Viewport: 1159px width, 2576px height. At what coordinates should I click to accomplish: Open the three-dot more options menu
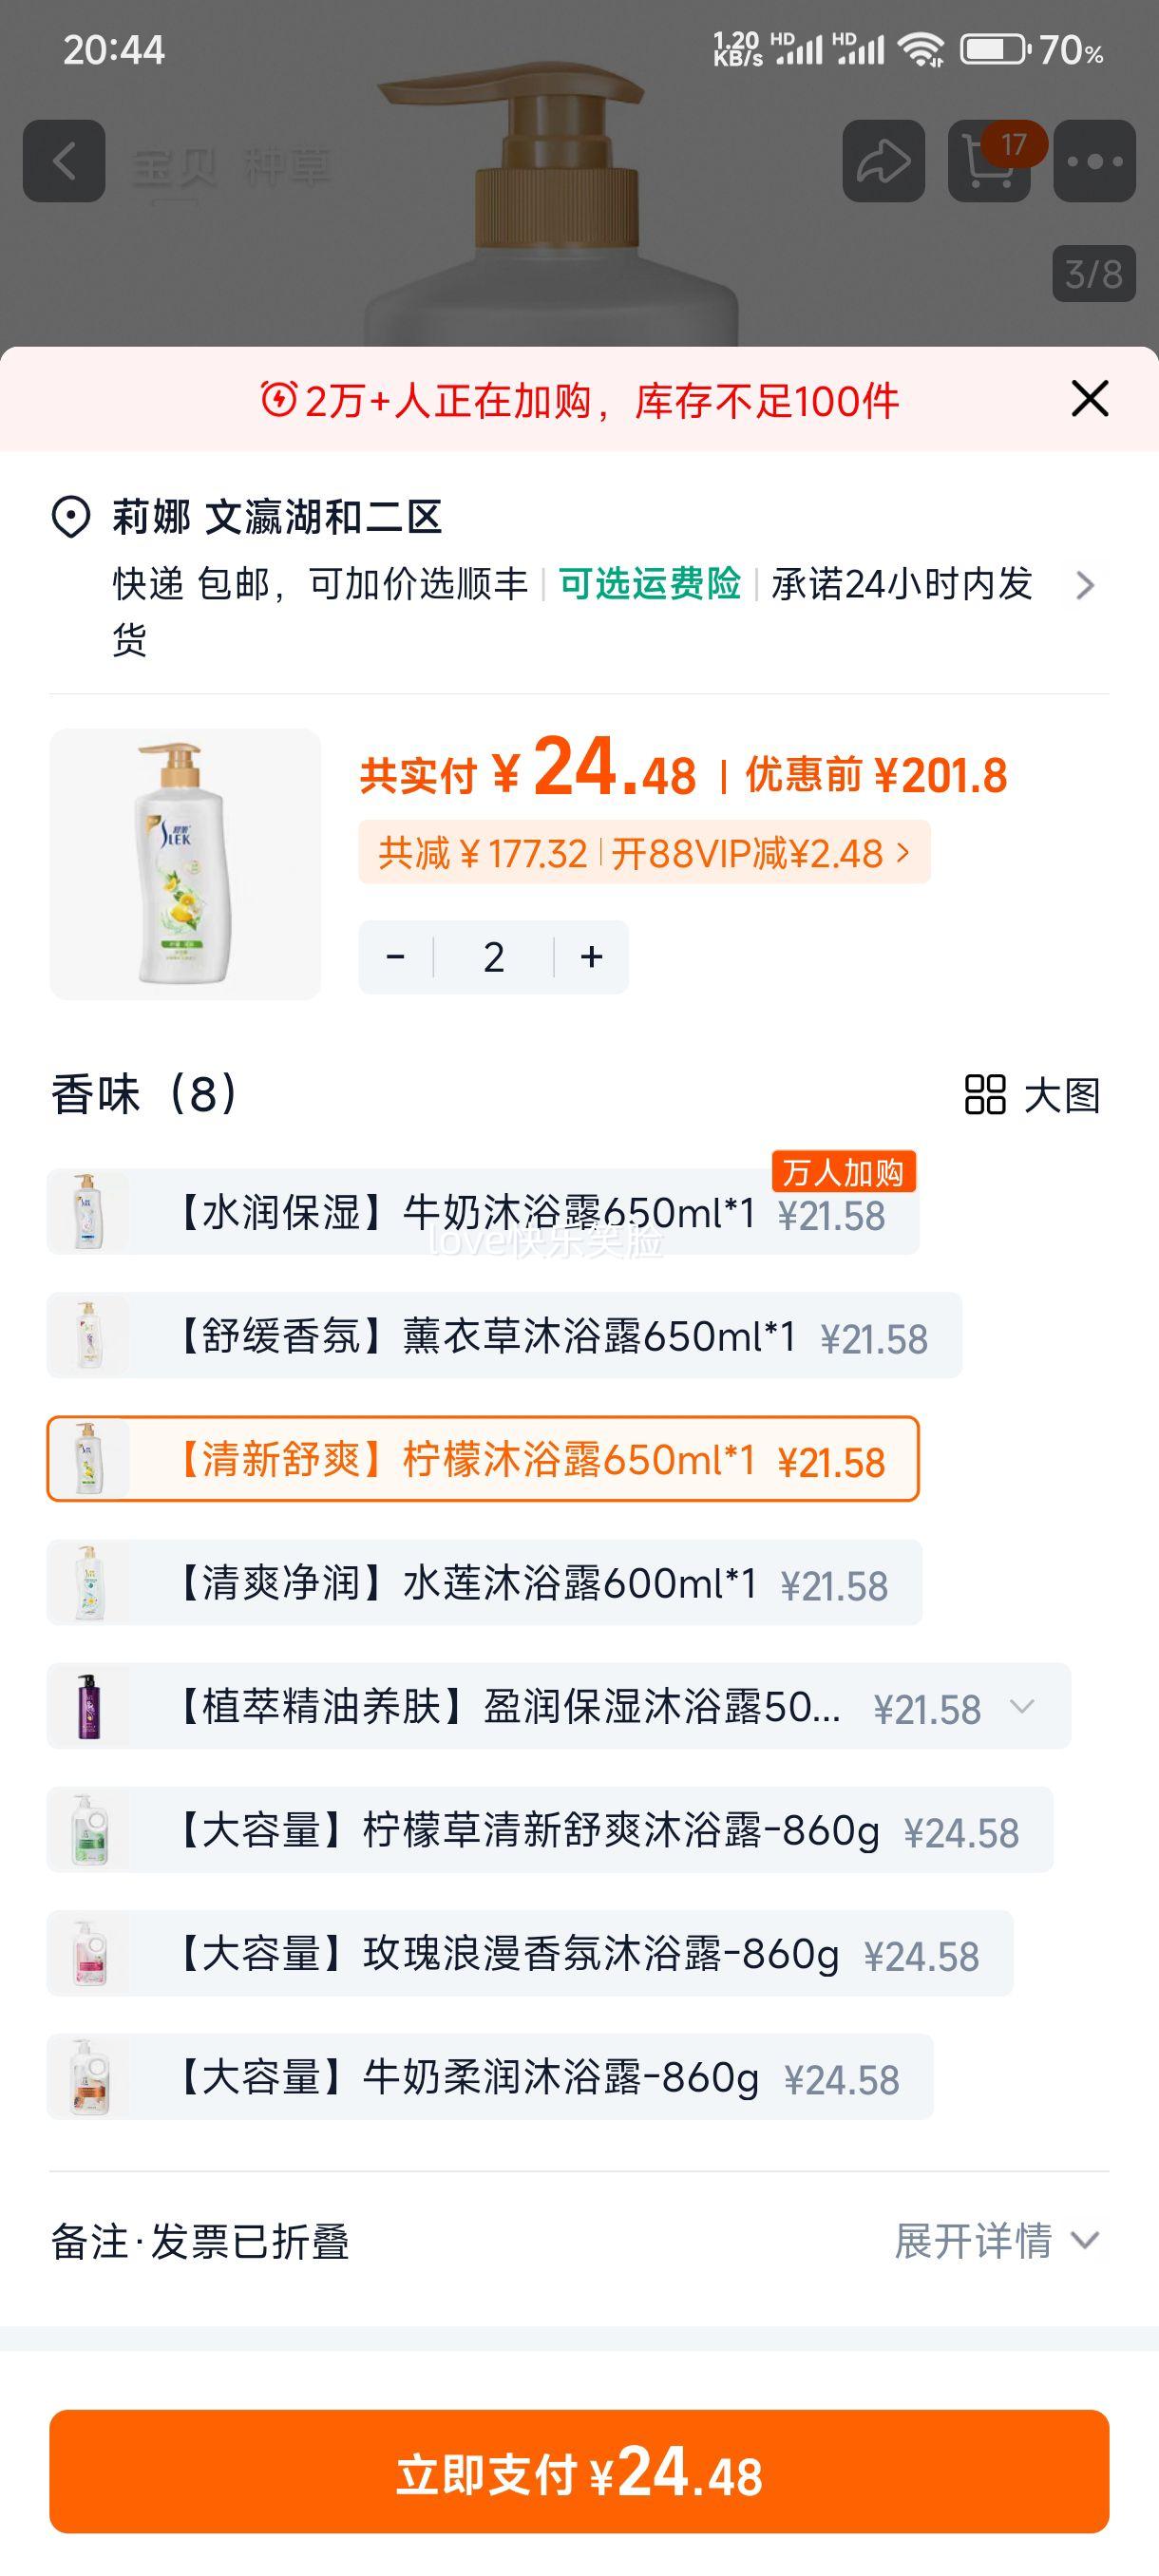coord(1094,161)
